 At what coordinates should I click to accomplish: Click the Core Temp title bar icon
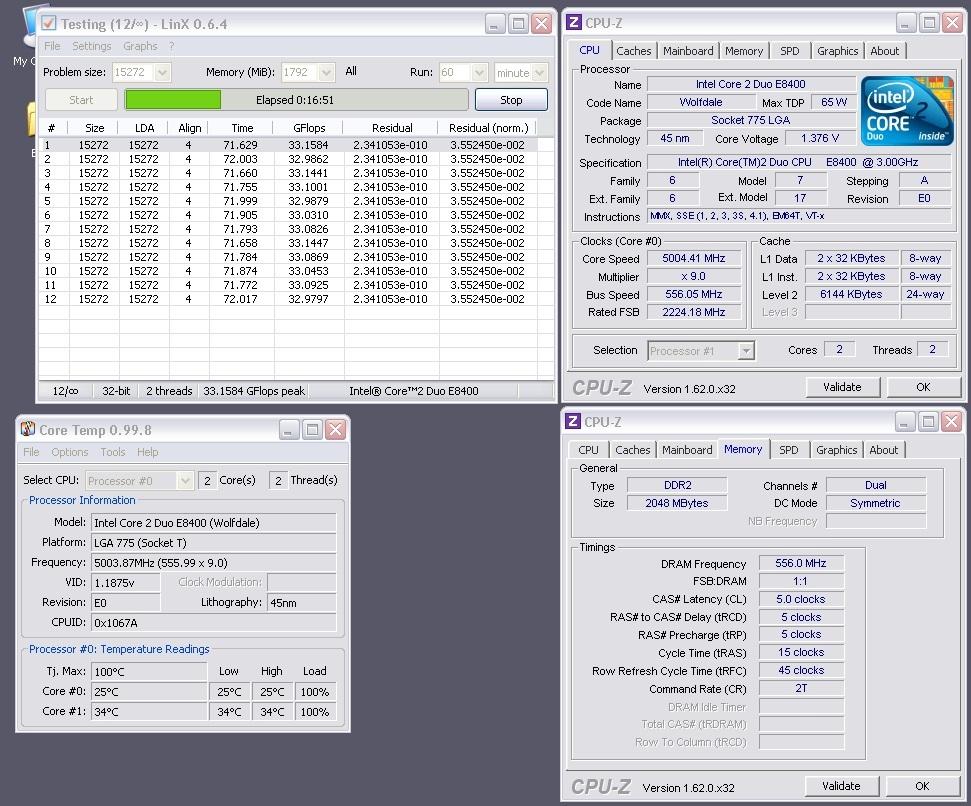28,429
